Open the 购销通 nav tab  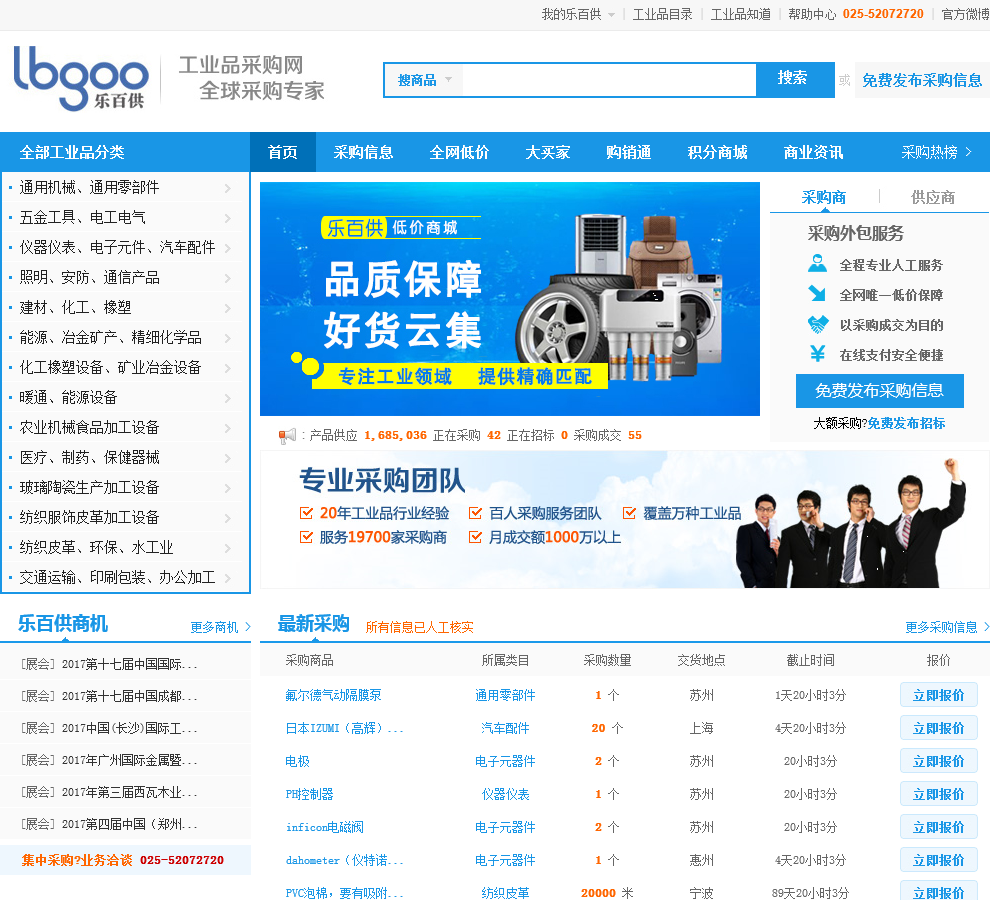(x=628, y=152)
